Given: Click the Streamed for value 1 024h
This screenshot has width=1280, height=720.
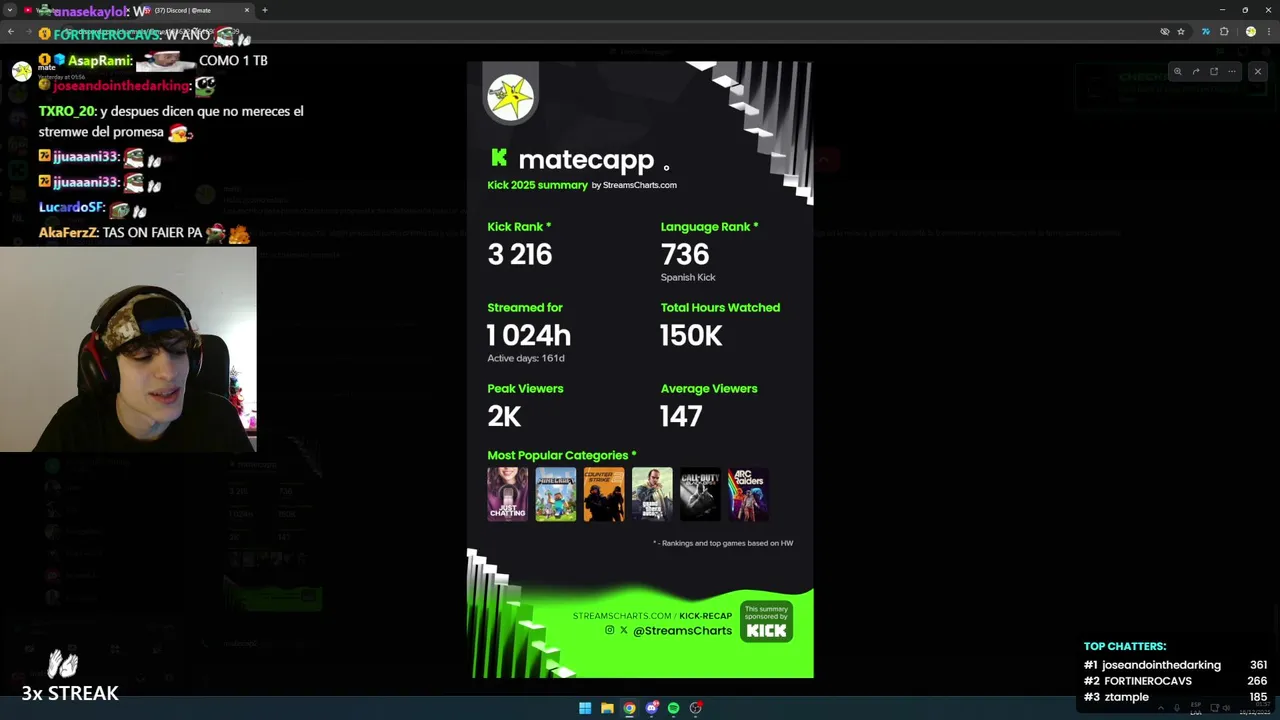Looking at the screenshot, I should pyautogui.click(x=529, y=335).
